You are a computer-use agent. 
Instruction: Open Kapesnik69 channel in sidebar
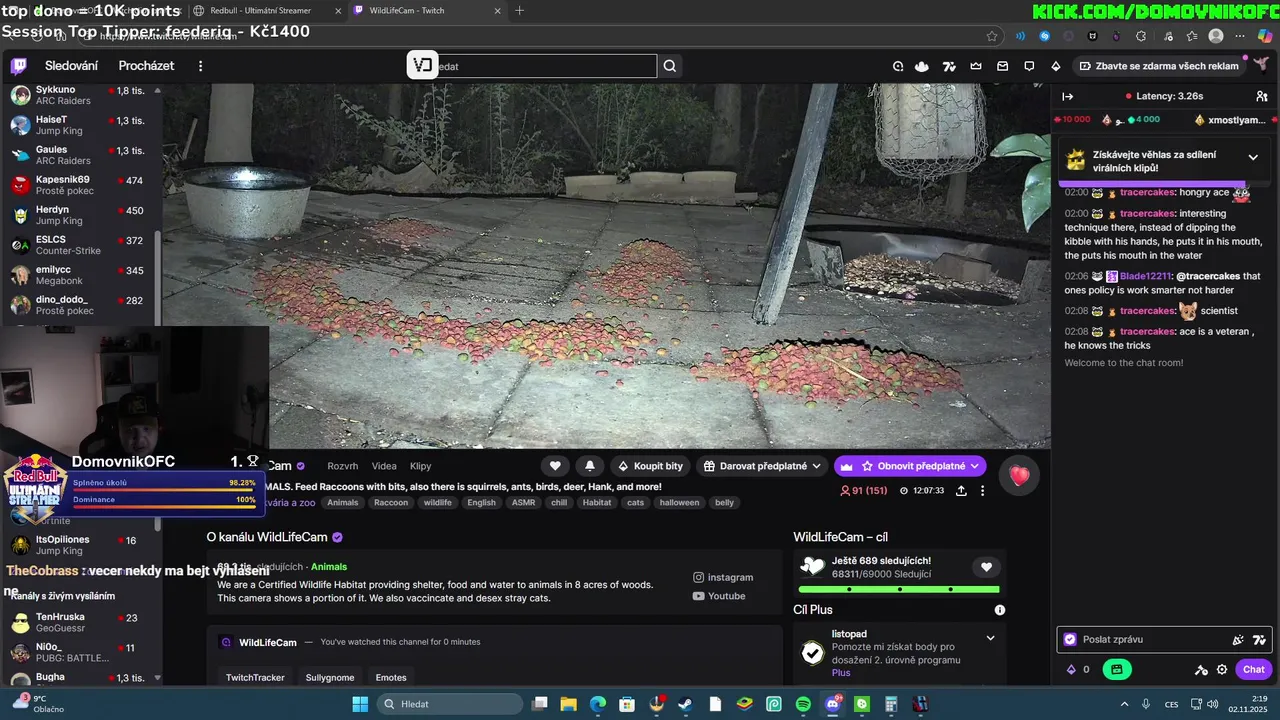click(80, 185)
